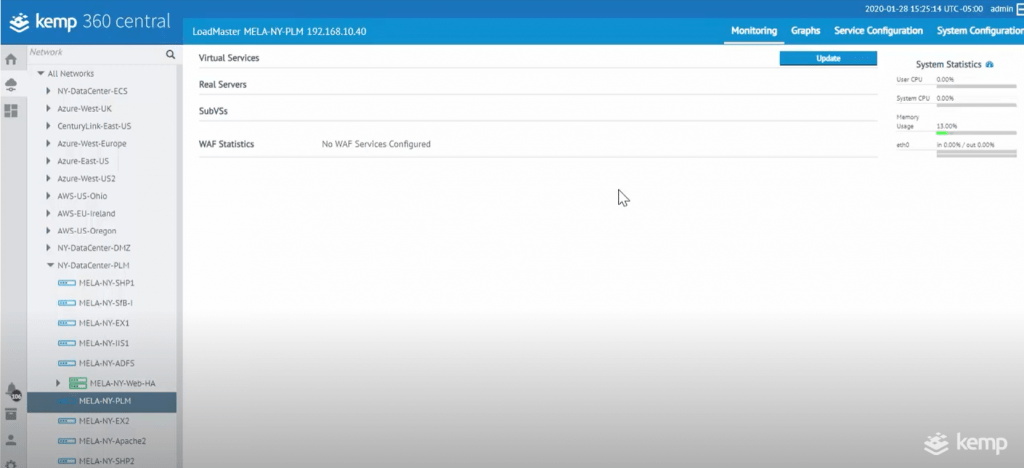Viewport: 1024px width, 468px height.
Task: Click the System Statistics heading
Action: (x=949, y=65)
